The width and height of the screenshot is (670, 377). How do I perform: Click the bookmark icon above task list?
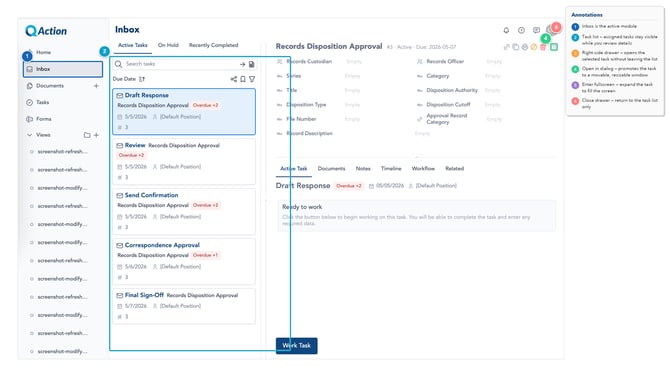(243, 79)
